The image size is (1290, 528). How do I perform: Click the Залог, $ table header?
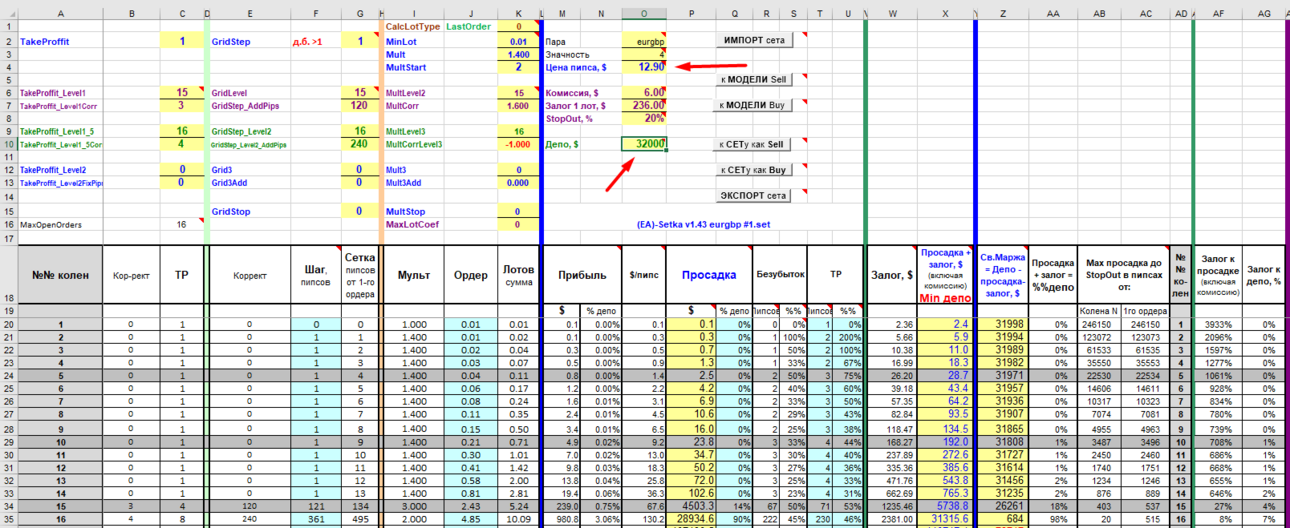coord(891,274)
